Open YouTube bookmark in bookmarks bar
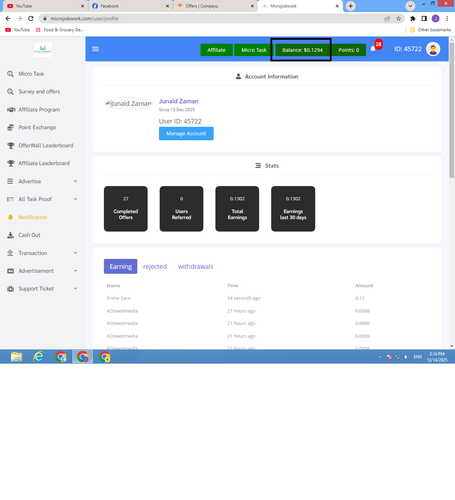Screen dimensions: 455x500 point(17,30)
